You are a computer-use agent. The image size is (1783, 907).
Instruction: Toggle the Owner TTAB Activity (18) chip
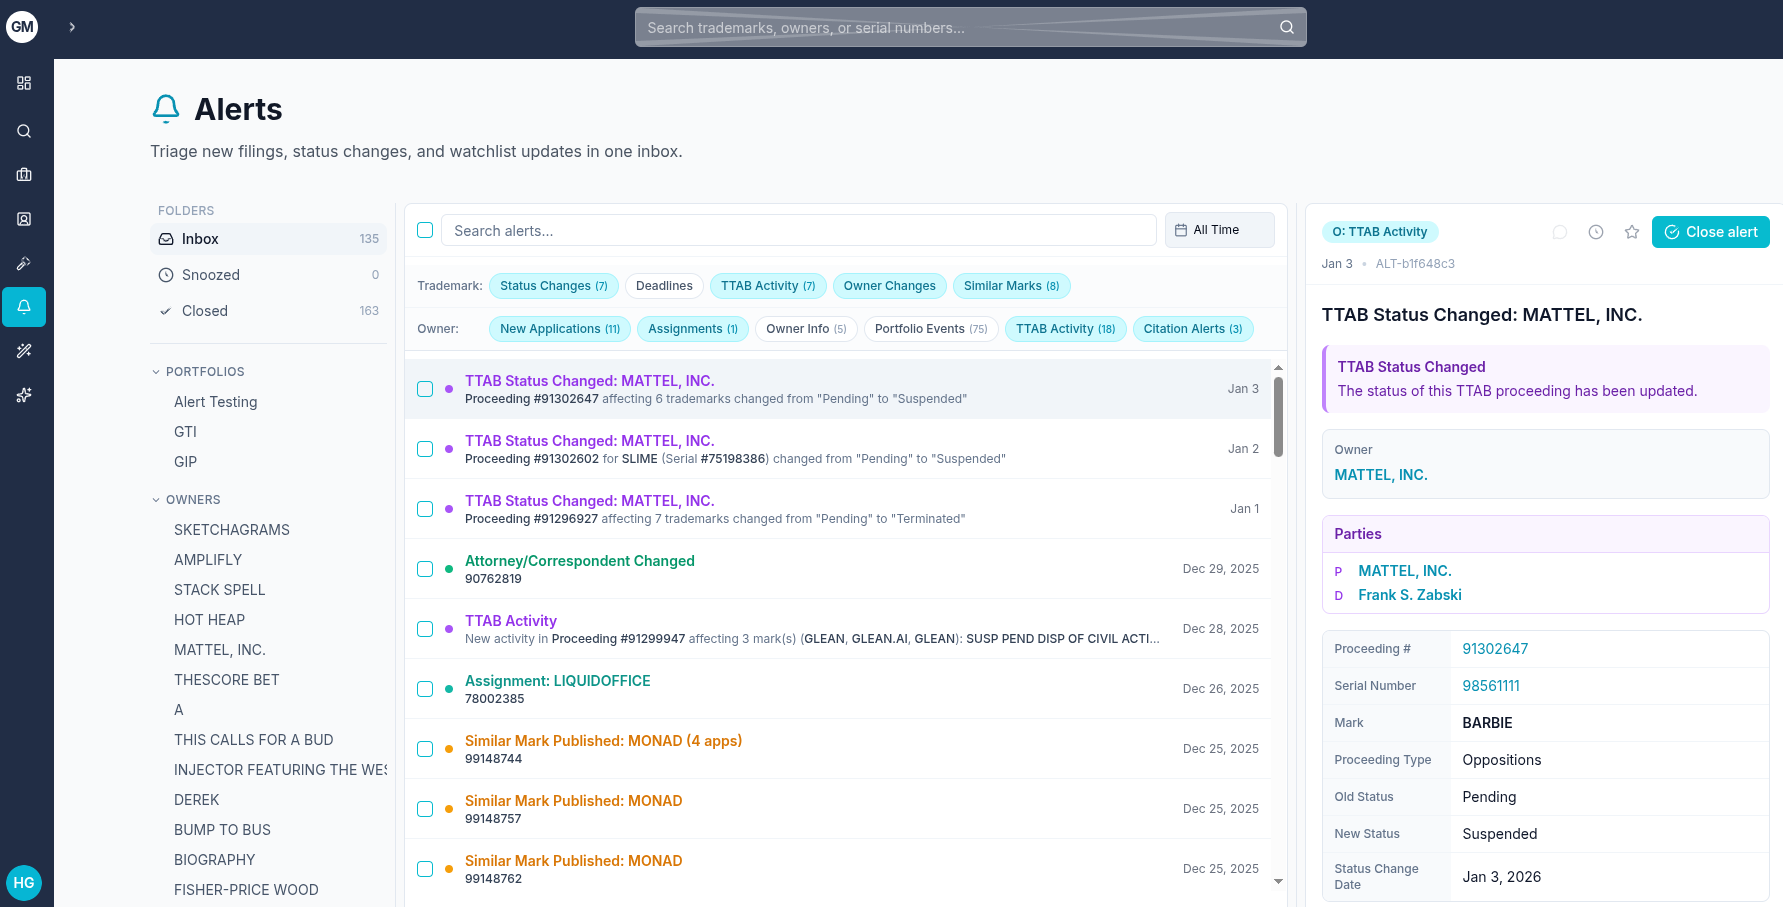pyautogui.click(x=1066, y=329)
